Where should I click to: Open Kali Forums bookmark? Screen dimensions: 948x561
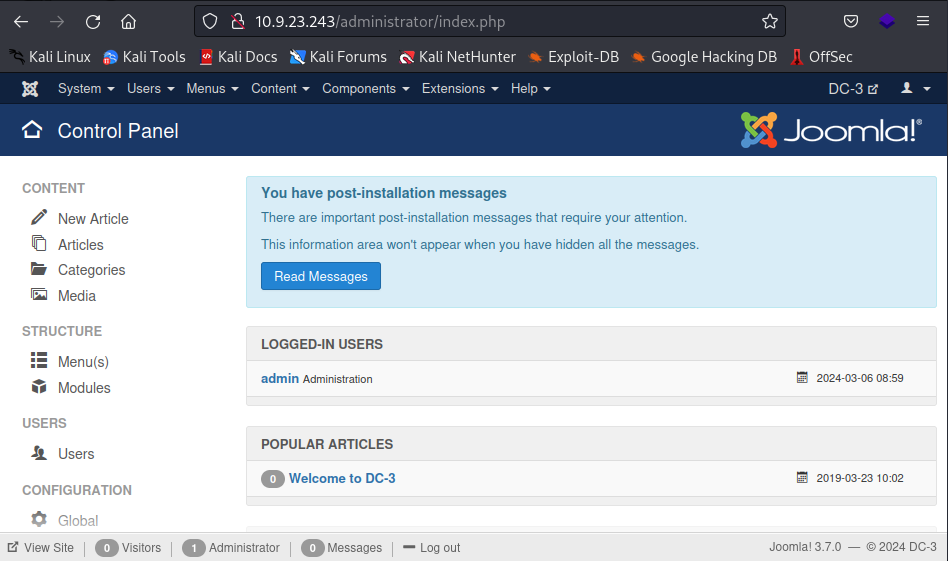coord(339,57)
